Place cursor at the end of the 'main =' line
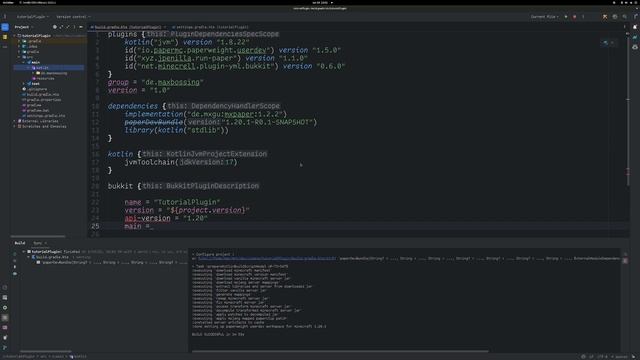The image size is (640, 360). [154, 226]
